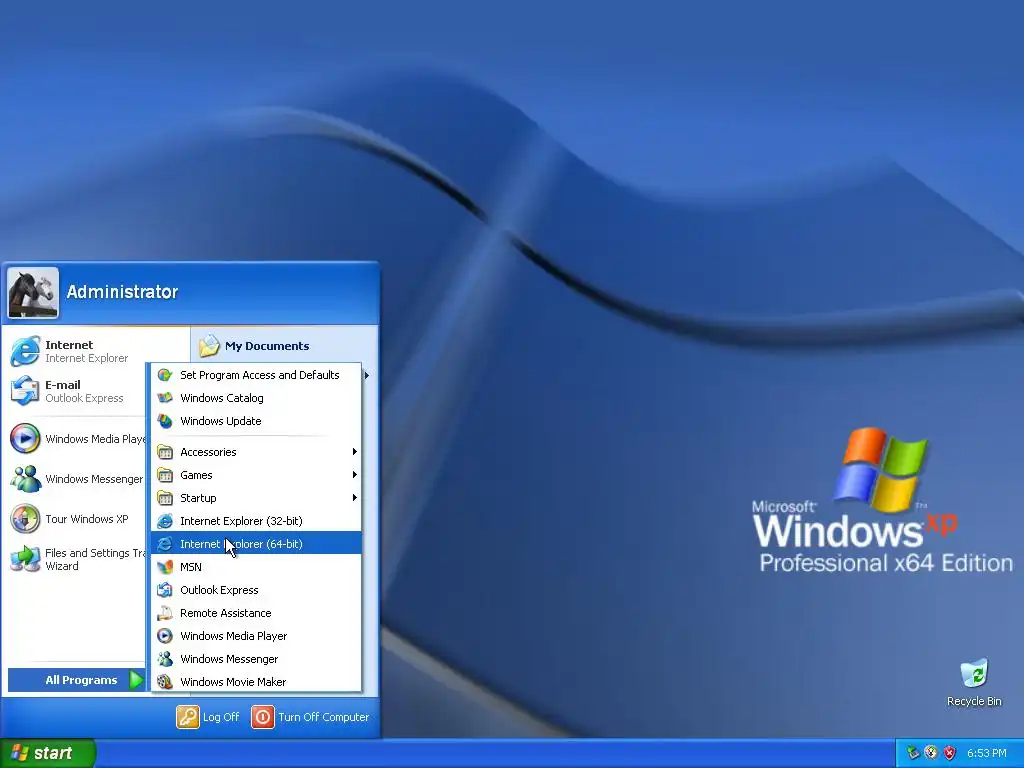This screenshot has height=768, width=1024.
Task: Click the Recycle Bin label text
Action: click(974, 701)
